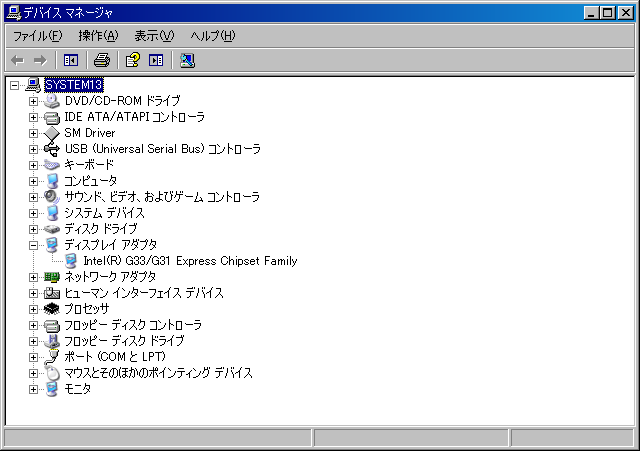640x451 pixels.
Task: Click the title bar system menu icon
Action: click(14, 13)
